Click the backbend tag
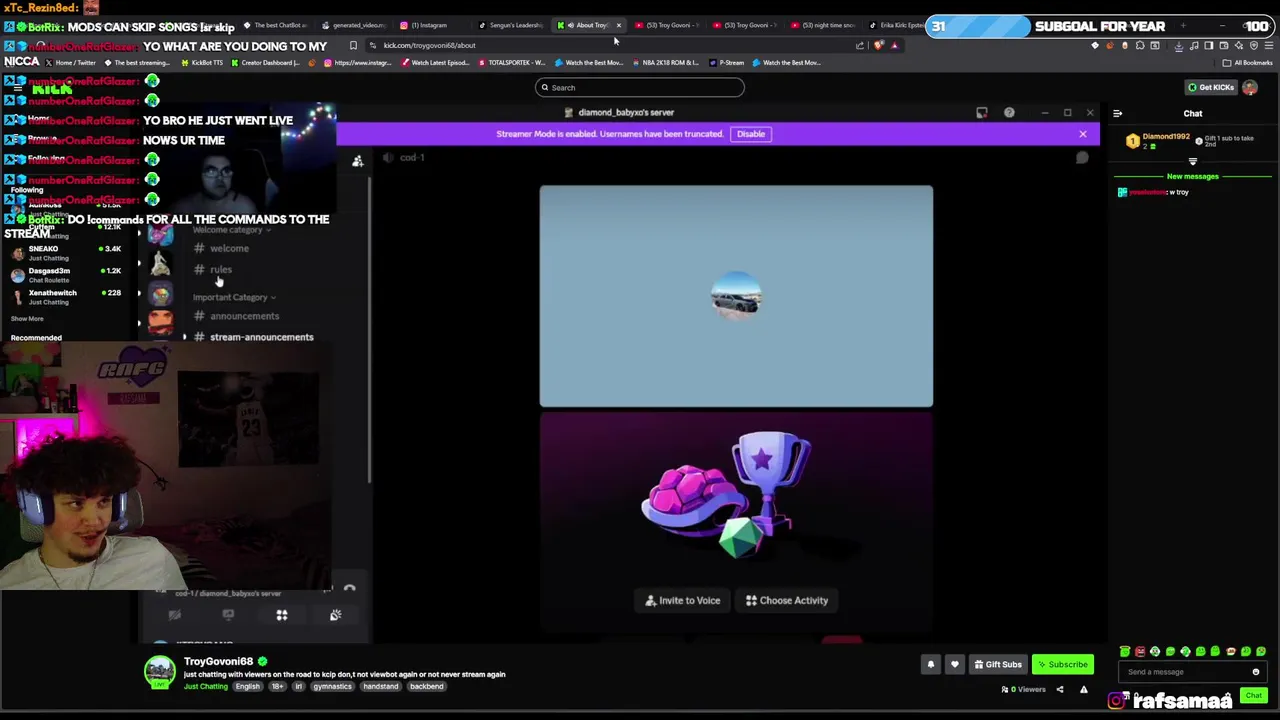 point(426,687)
